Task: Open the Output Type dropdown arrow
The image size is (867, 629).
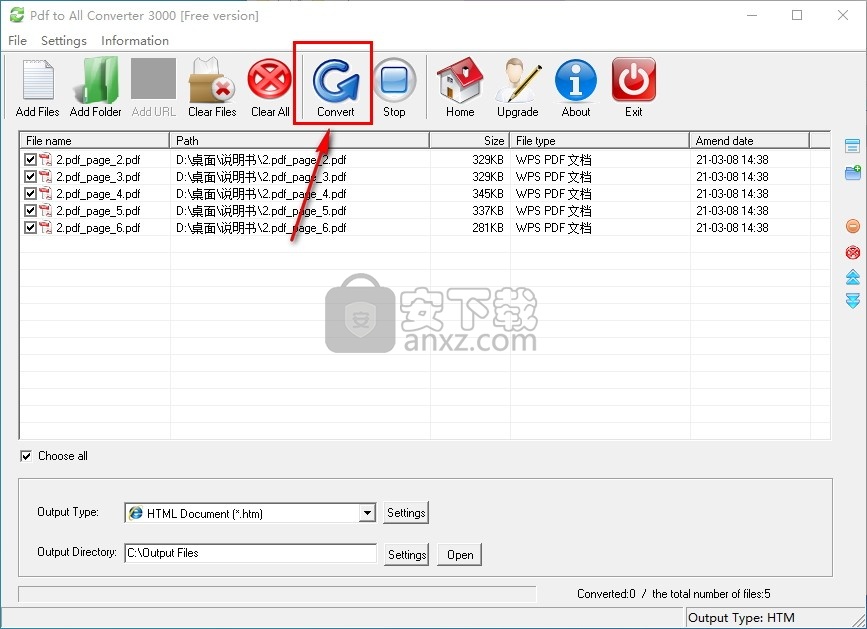Action: pyautogui.click(x=367, y=513)
